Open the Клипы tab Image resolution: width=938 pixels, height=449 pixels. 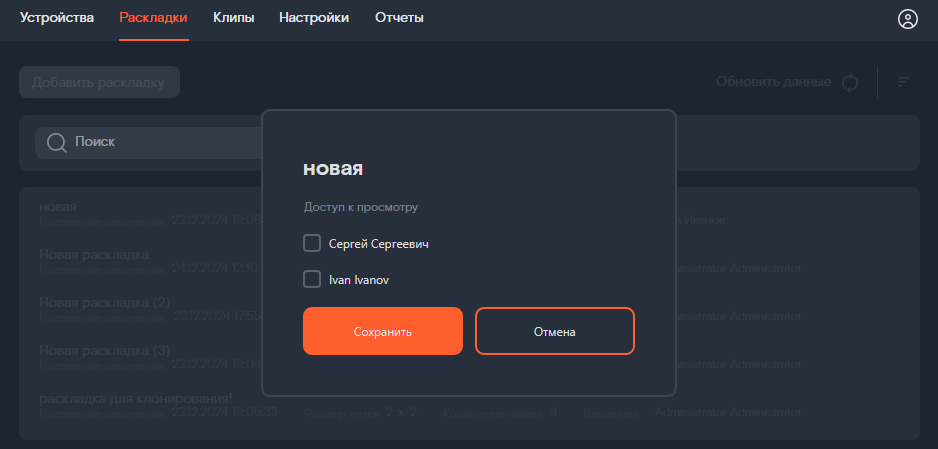pos(233,18)
